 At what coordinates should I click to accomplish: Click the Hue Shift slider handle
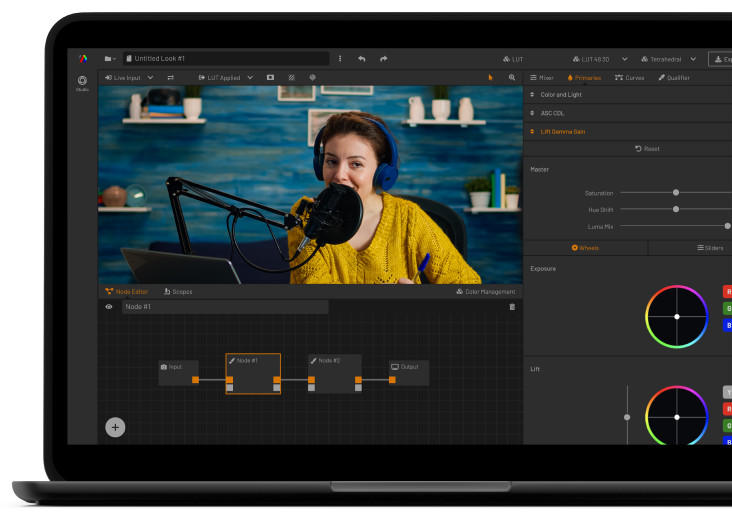pyautogui.click(x=676, y=209)
